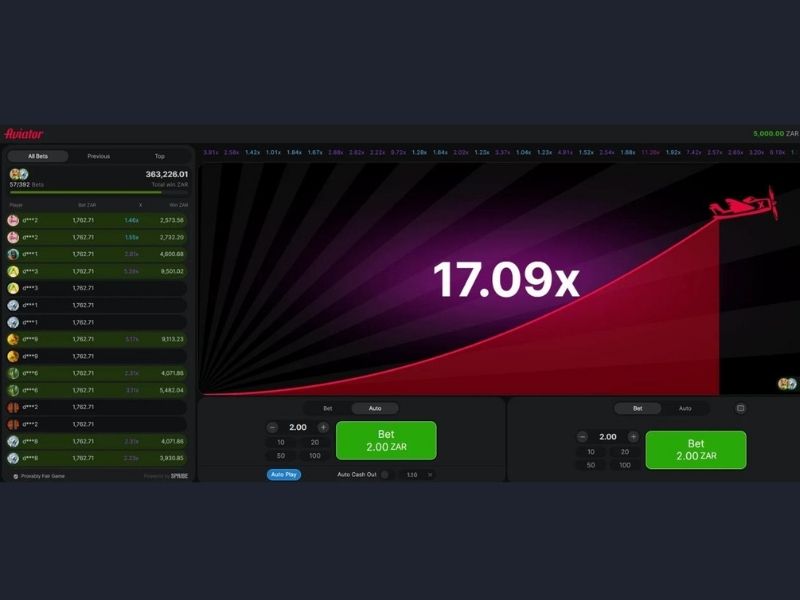Select the All Bets tab

38,156
